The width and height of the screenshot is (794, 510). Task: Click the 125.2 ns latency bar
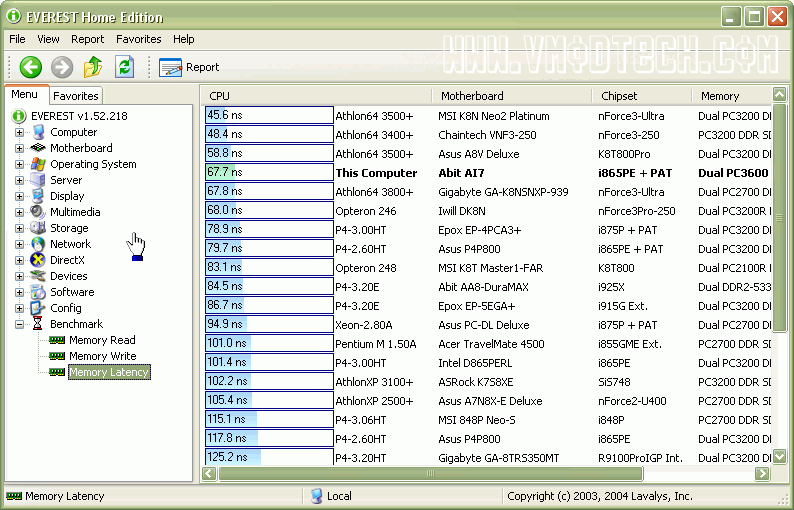coord(269,457)
